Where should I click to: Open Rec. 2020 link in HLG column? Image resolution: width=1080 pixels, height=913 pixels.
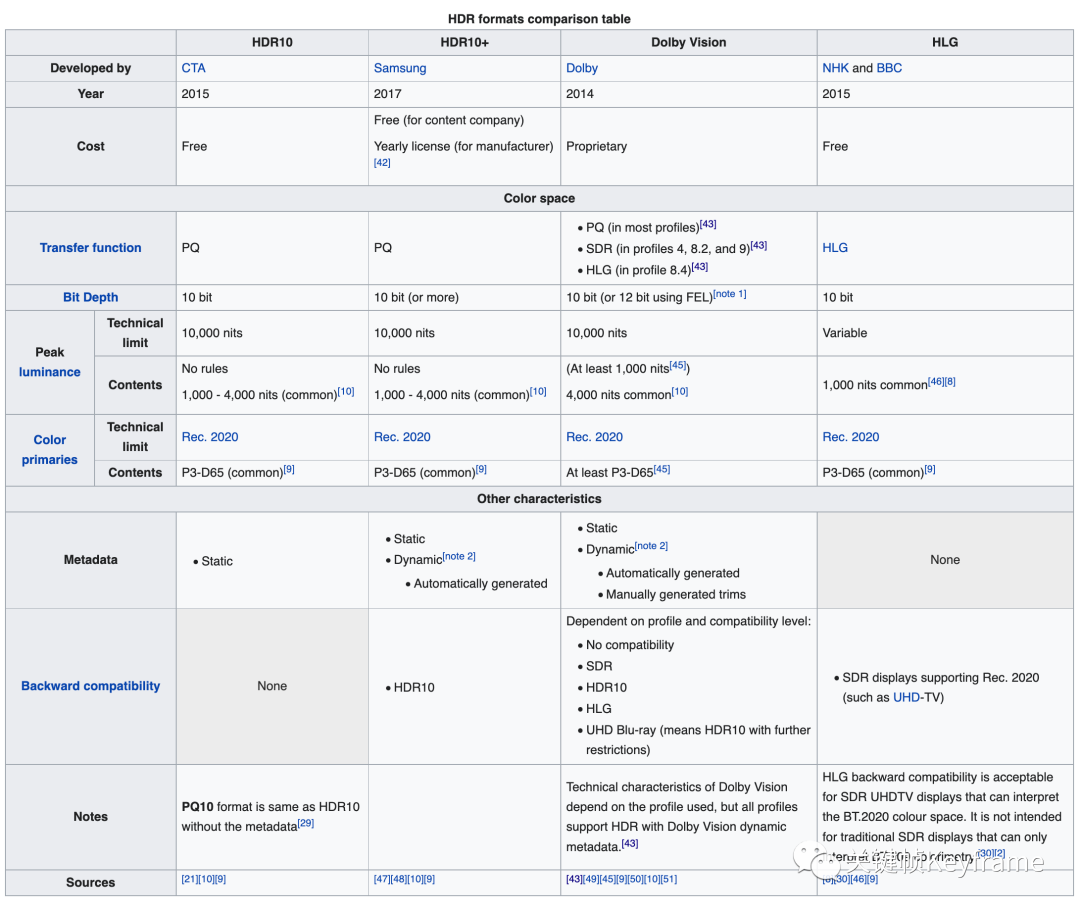click(850, 437)
